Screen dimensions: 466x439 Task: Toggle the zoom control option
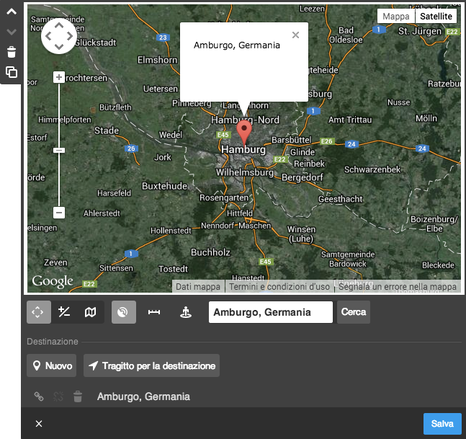click(x=64, y=312)
